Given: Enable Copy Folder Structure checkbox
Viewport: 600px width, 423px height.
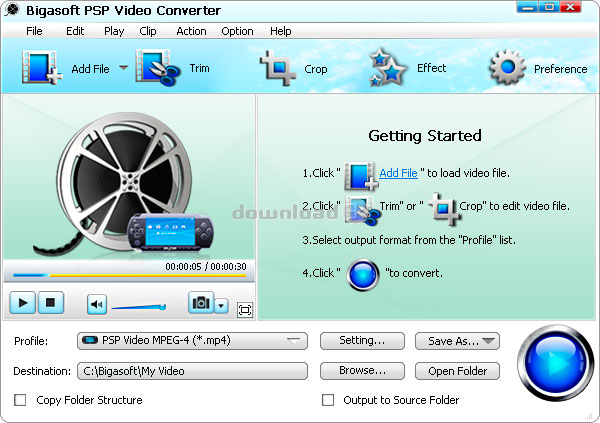Looking at the screenshot, I should 20,400.
